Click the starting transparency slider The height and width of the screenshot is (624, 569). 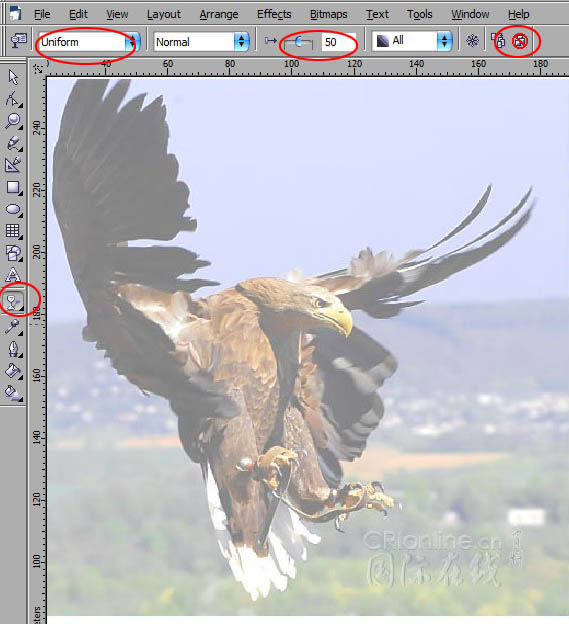[x=298, y=42]
